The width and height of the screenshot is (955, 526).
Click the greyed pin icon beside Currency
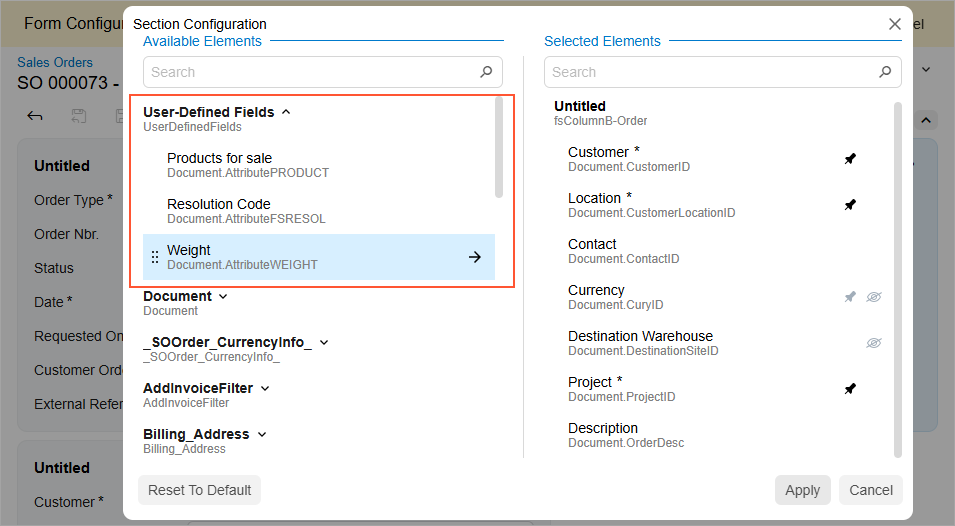click(850, 297)
